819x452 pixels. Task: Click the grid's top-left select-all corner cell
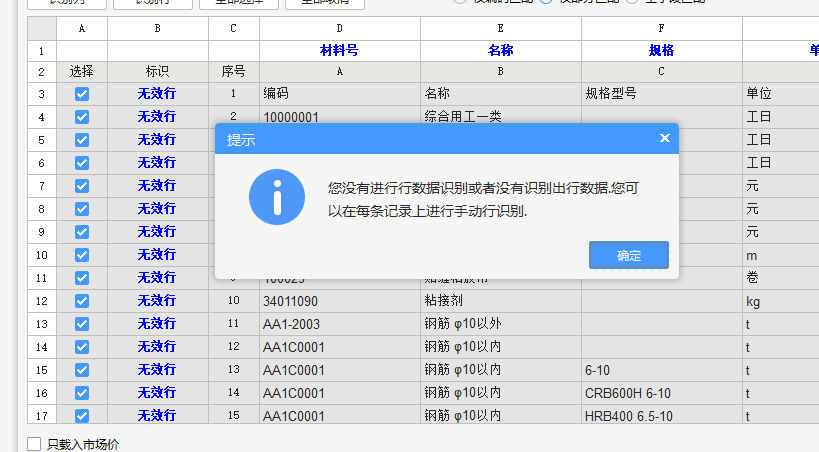click(x=42, y=28)
